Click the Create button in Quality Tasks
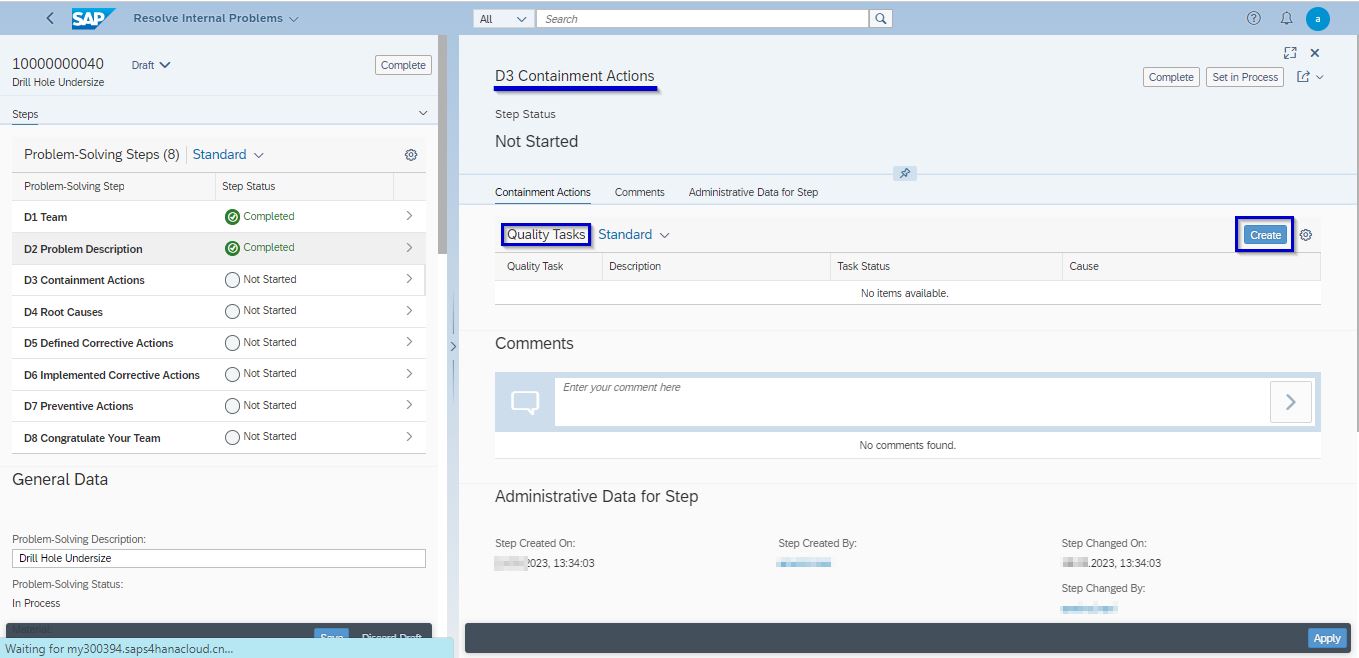Screen dimensions: 1359x658 pyautogui.click(x=1264, y=234)
